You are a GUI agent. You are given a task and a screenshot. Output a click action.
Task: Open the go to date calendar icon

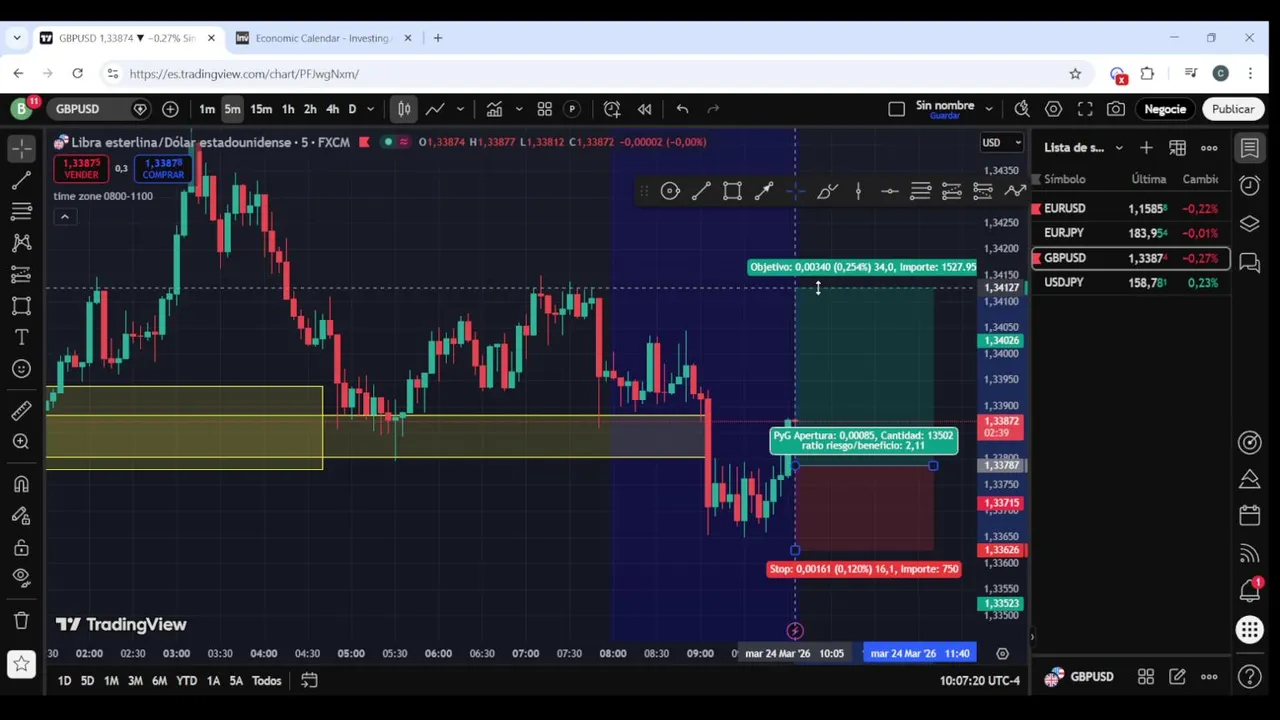point(309,681)
